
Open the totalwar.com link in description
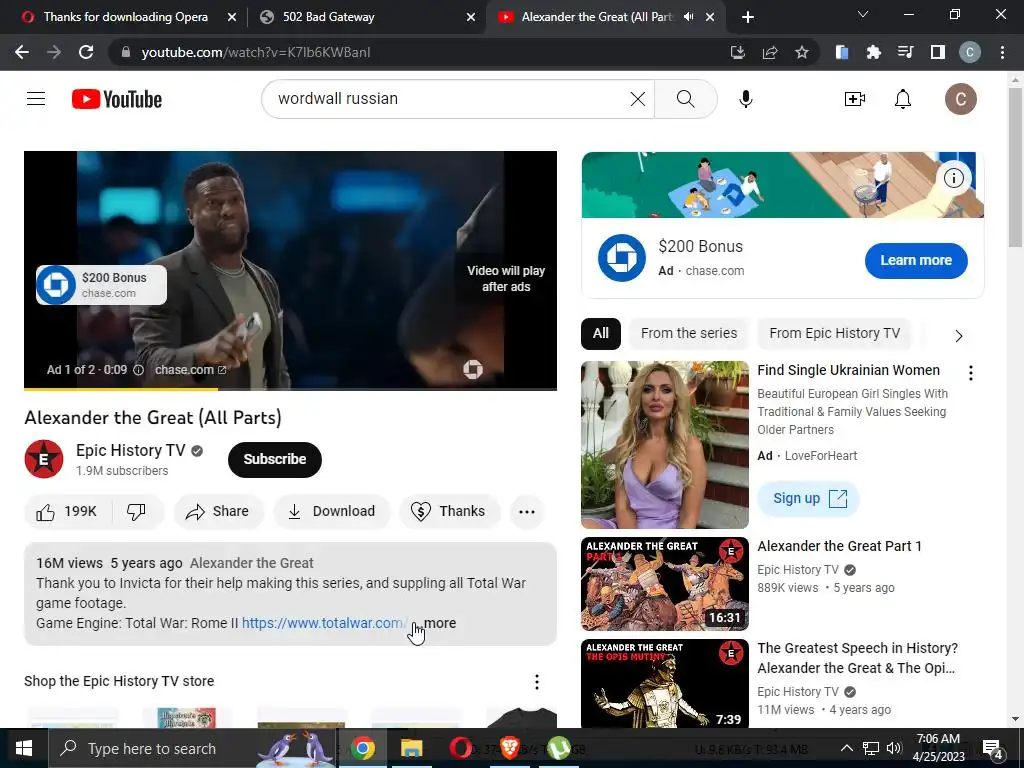(324, 623)
